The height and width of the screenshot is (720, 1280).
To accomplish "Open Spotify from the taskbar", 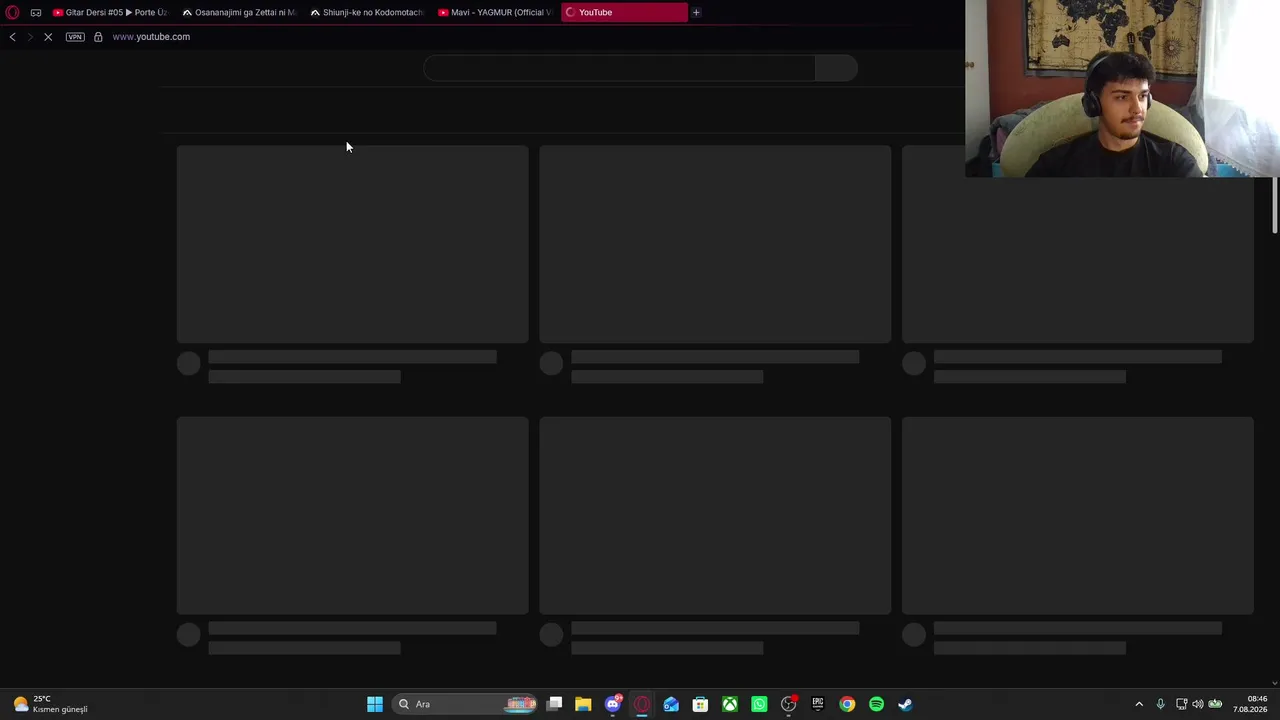I will tap(876, 704).
